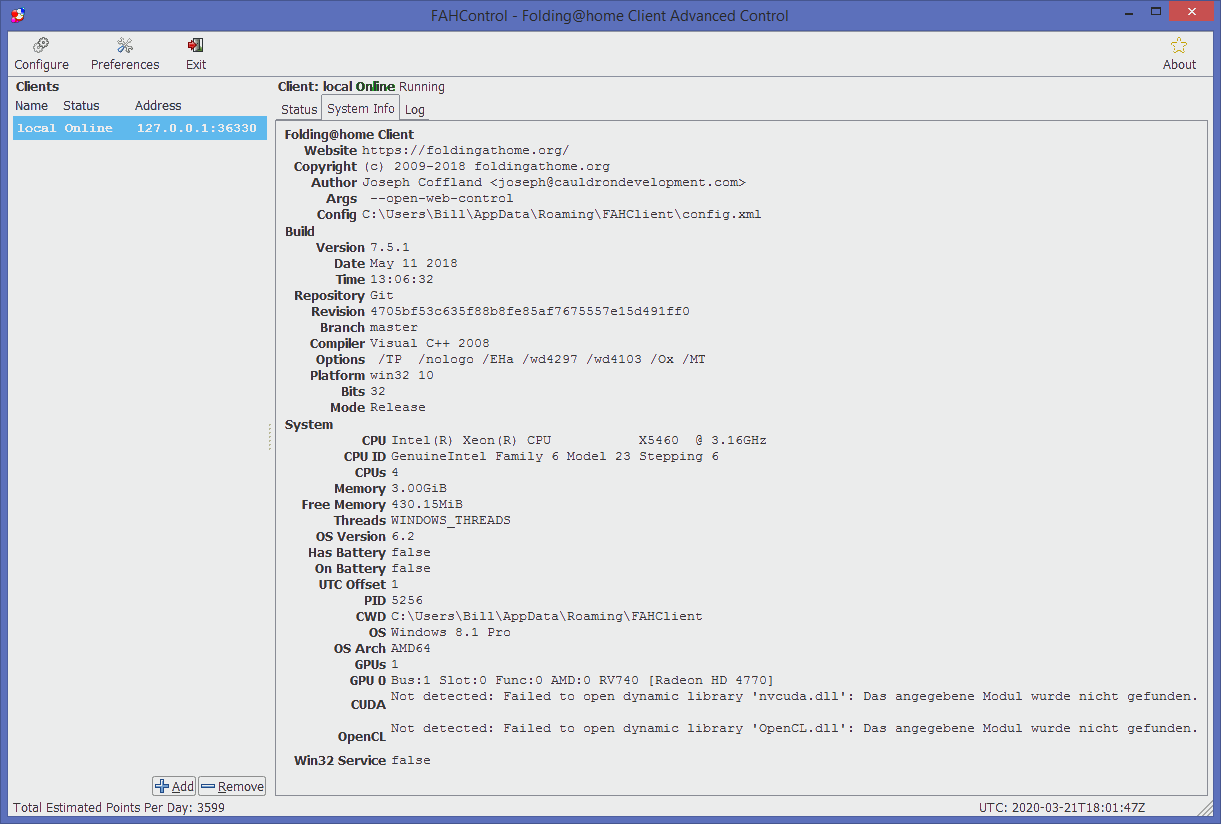Click the FAHControl title bar app icon
1221x824 pixels.
[17, 15]
